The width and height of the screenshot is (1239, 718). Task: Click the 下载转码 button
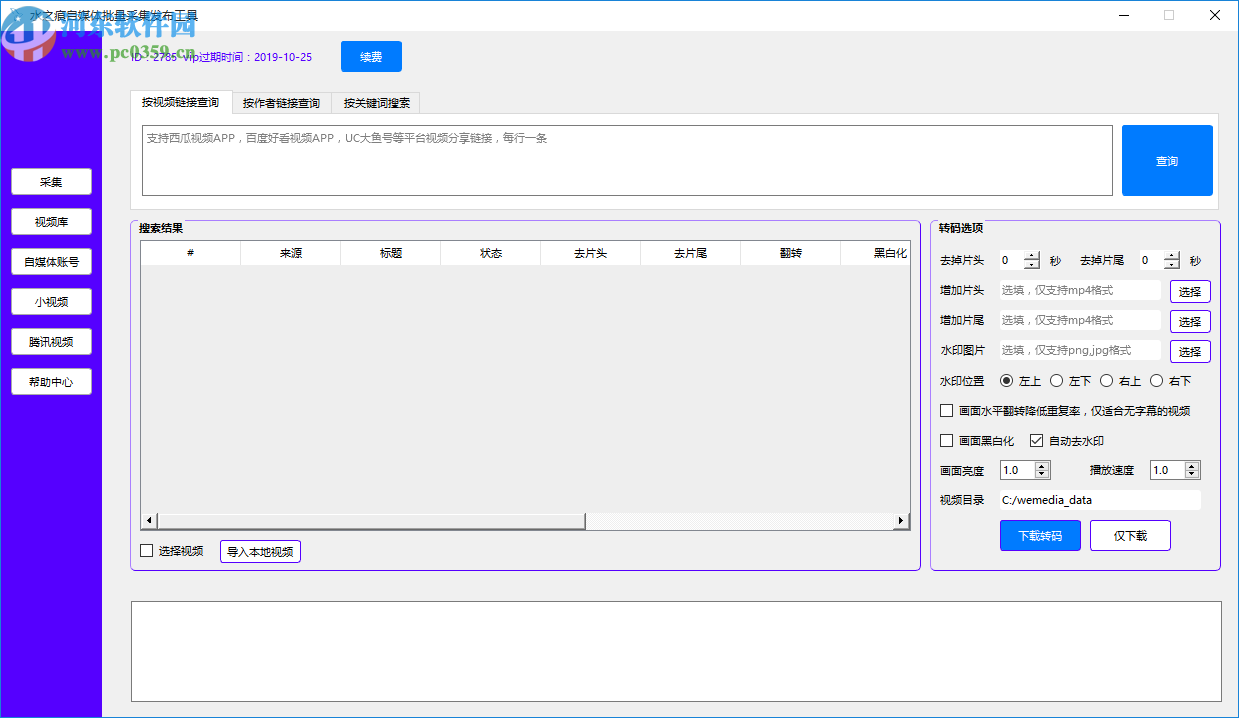[1040, 535]
